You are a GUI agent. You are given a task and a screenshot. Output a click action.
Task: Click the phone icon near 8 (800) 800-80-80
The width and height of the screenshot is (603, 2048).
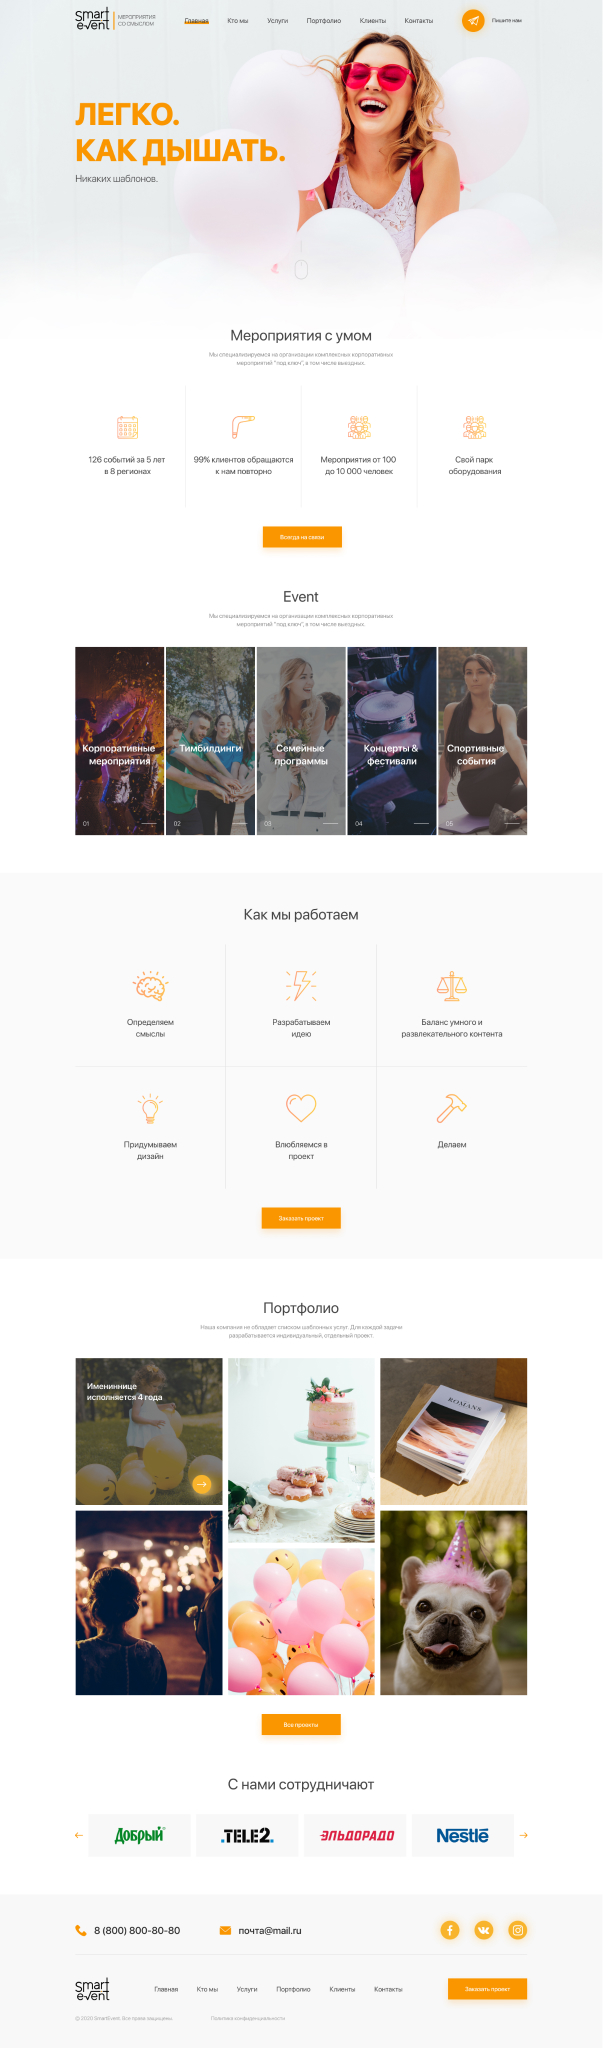click(80, 1930)
